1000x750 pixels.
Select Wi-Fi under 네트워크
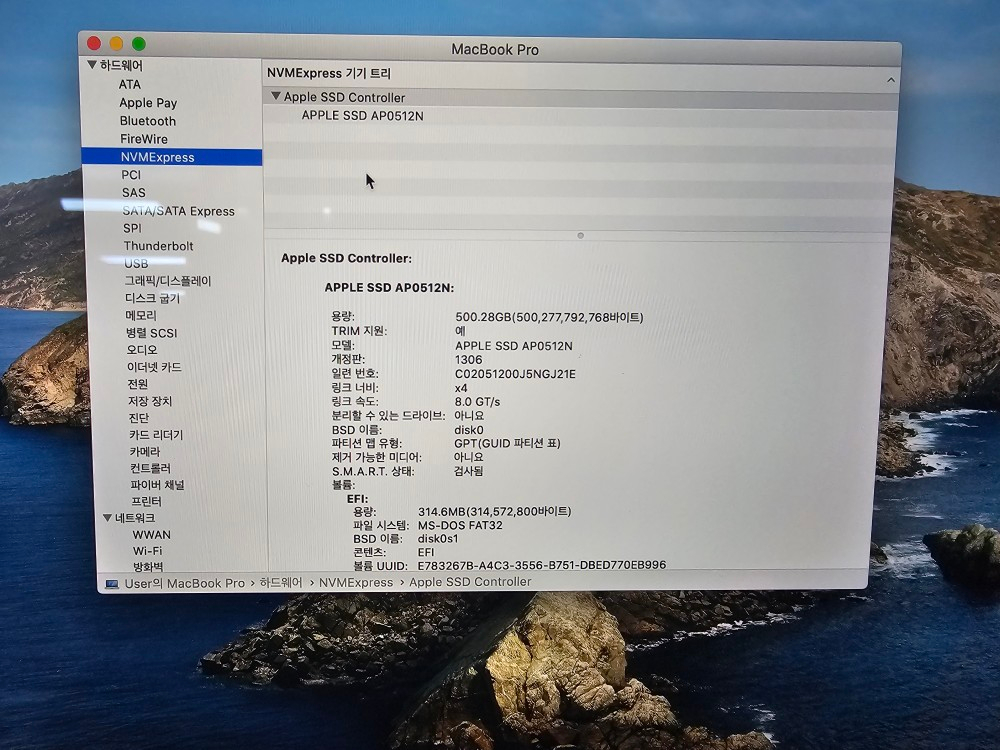[147, 551]
